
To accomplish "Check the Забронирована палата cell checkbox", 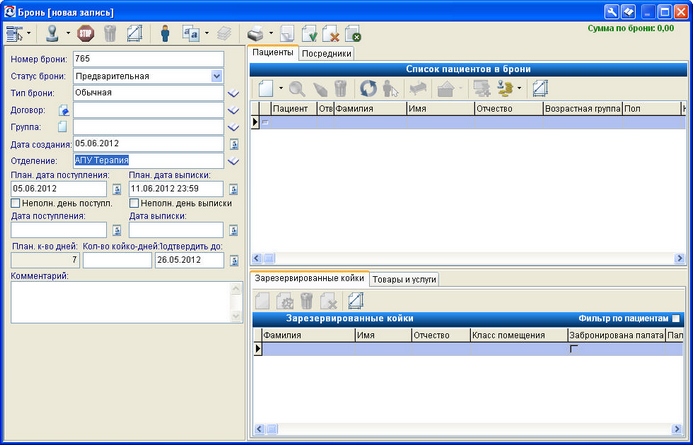I will 574,349.
